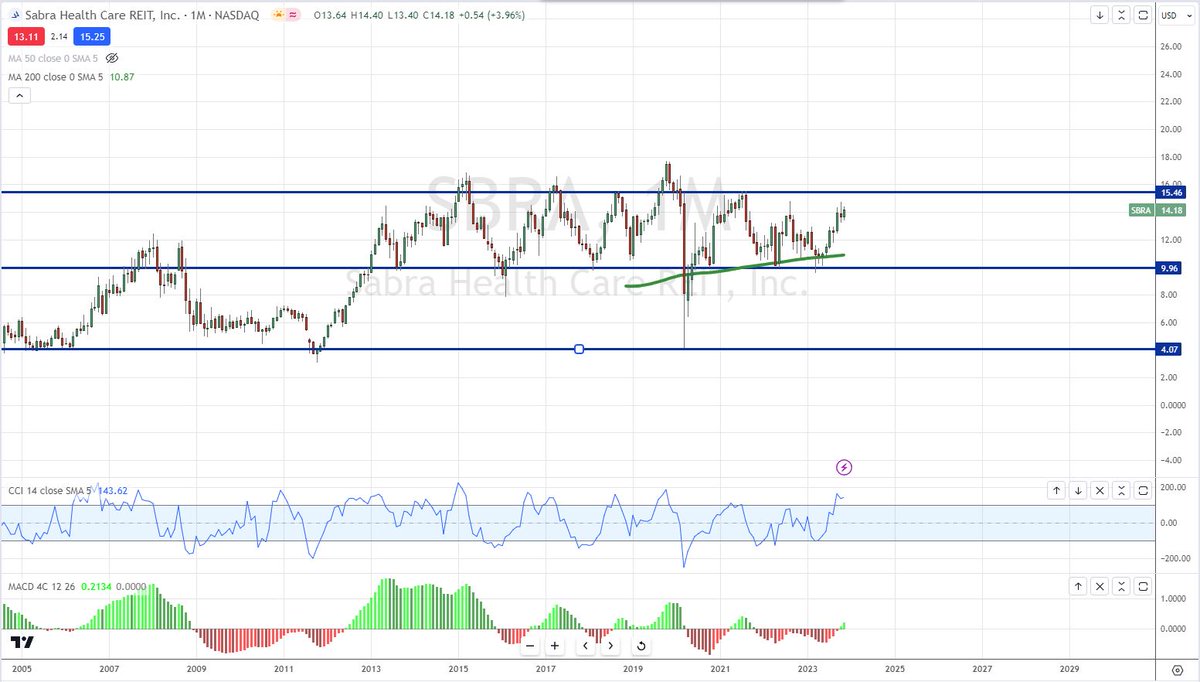Click the SBRA 14.18 current price label
Screen dimensions: 1200x682
coord(1156,210)
